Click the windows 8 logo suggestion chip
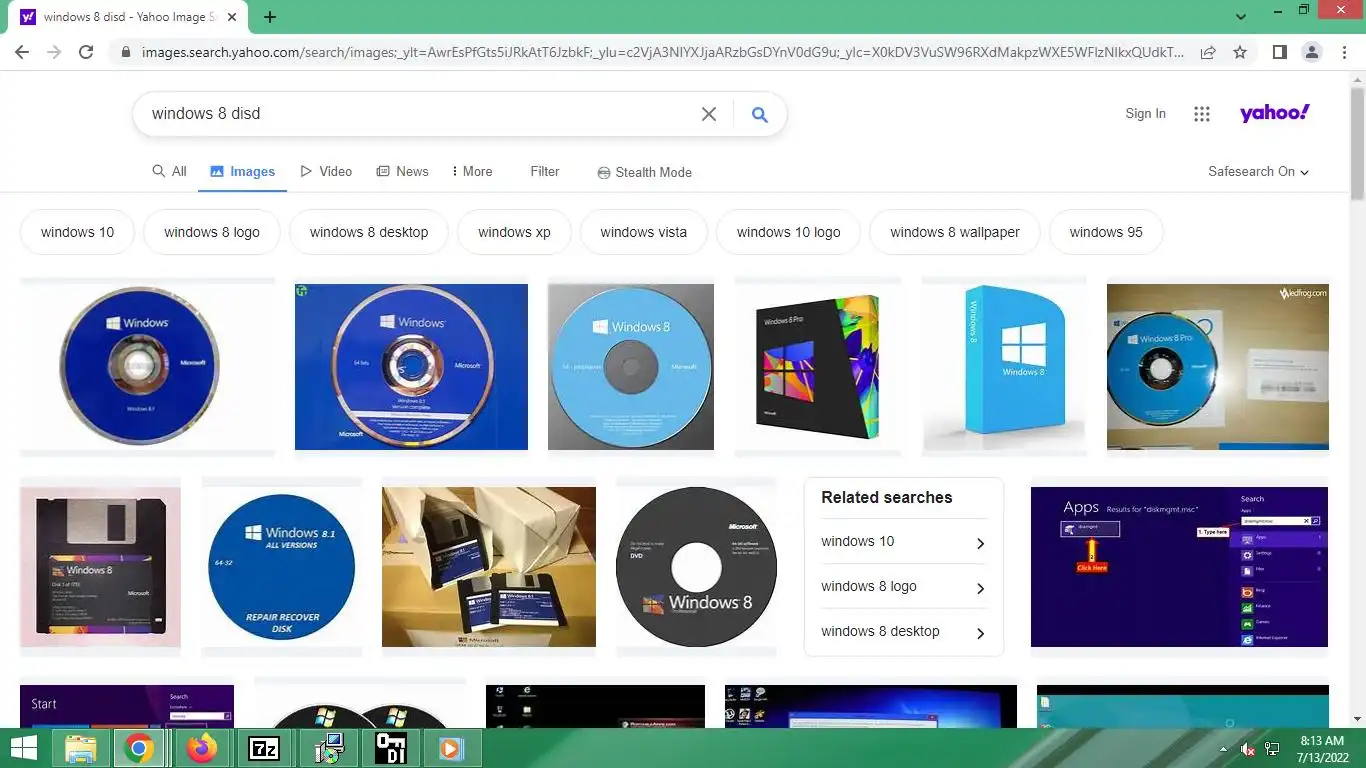Screen dimensions: 1366x768 (212, 232)
